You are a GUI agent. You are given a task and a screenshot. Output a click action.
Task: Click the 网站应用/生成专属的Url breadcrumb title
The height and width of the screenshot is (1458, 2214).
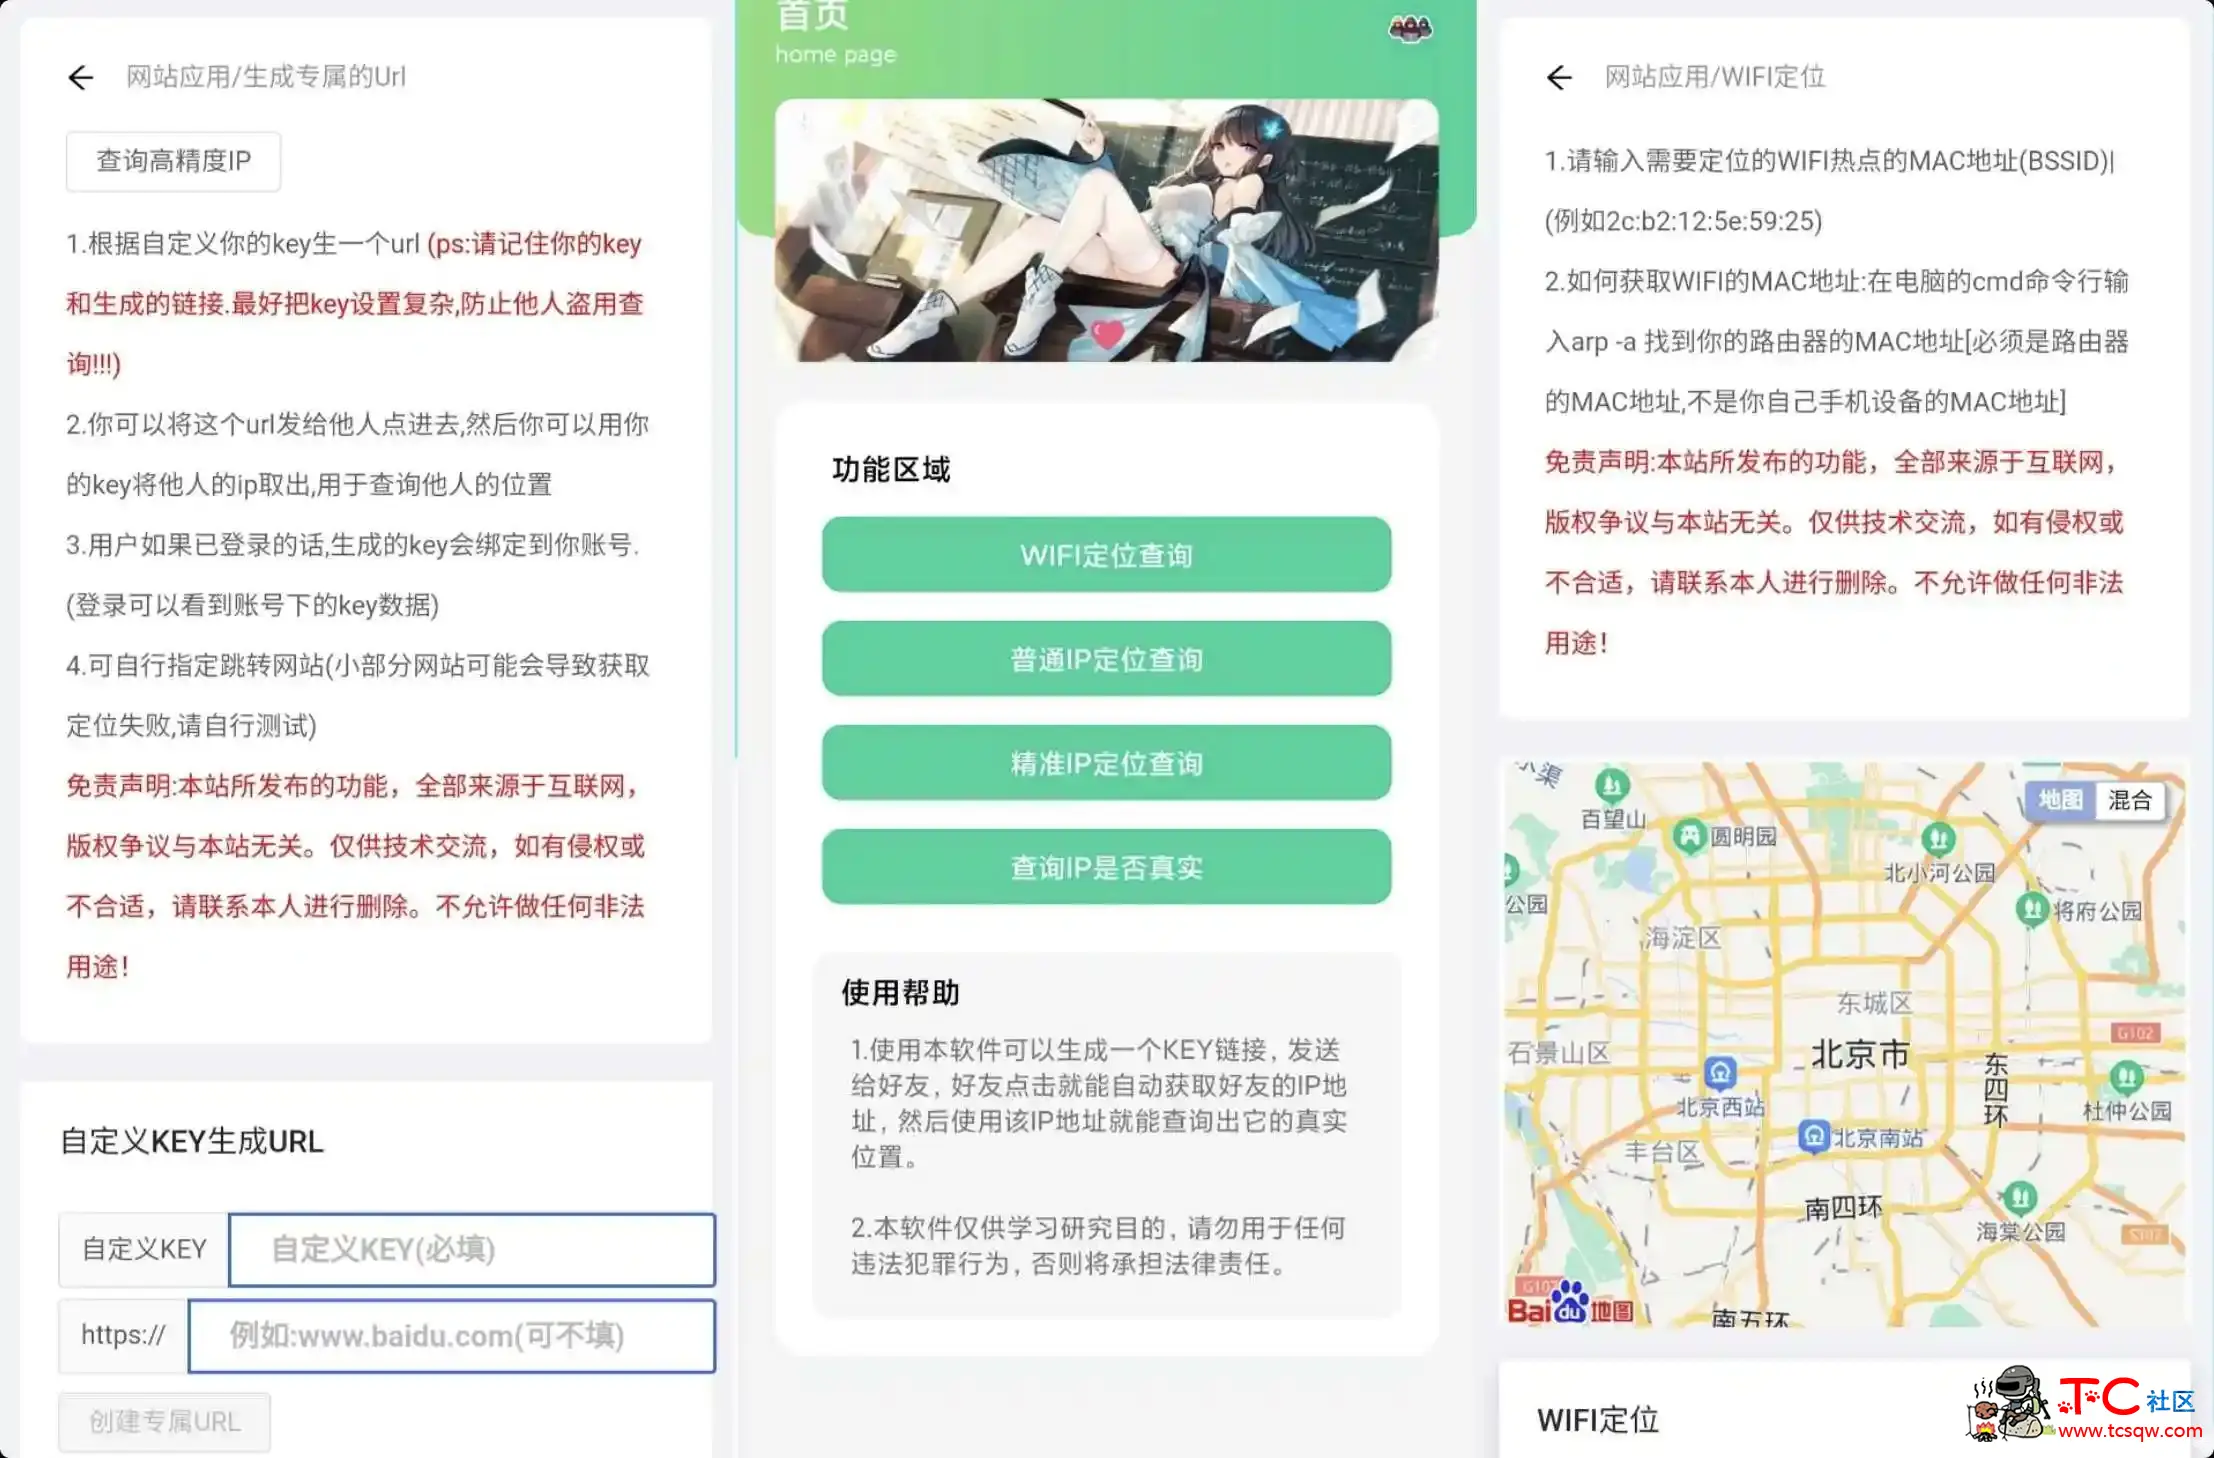[x=266, y=77]
